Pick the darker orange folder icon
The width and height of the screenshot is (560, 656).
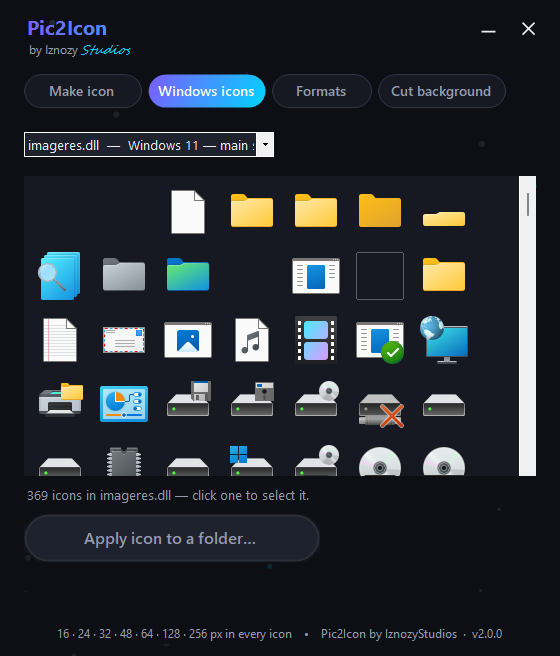(x=380, y=210)
